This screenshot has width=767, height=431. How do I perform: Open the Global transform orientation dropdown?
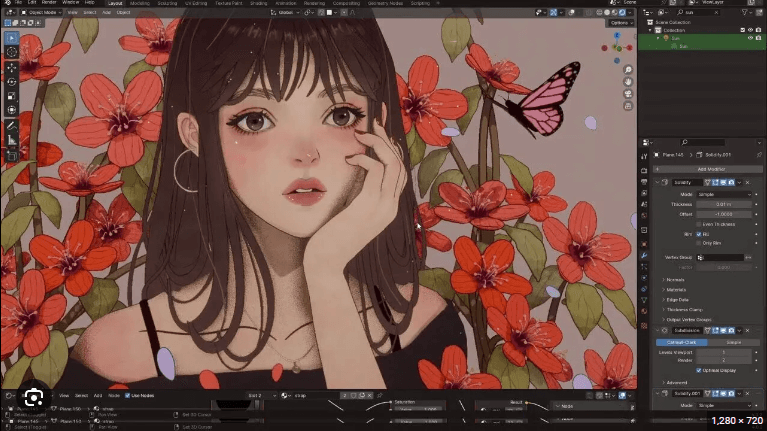285,12
